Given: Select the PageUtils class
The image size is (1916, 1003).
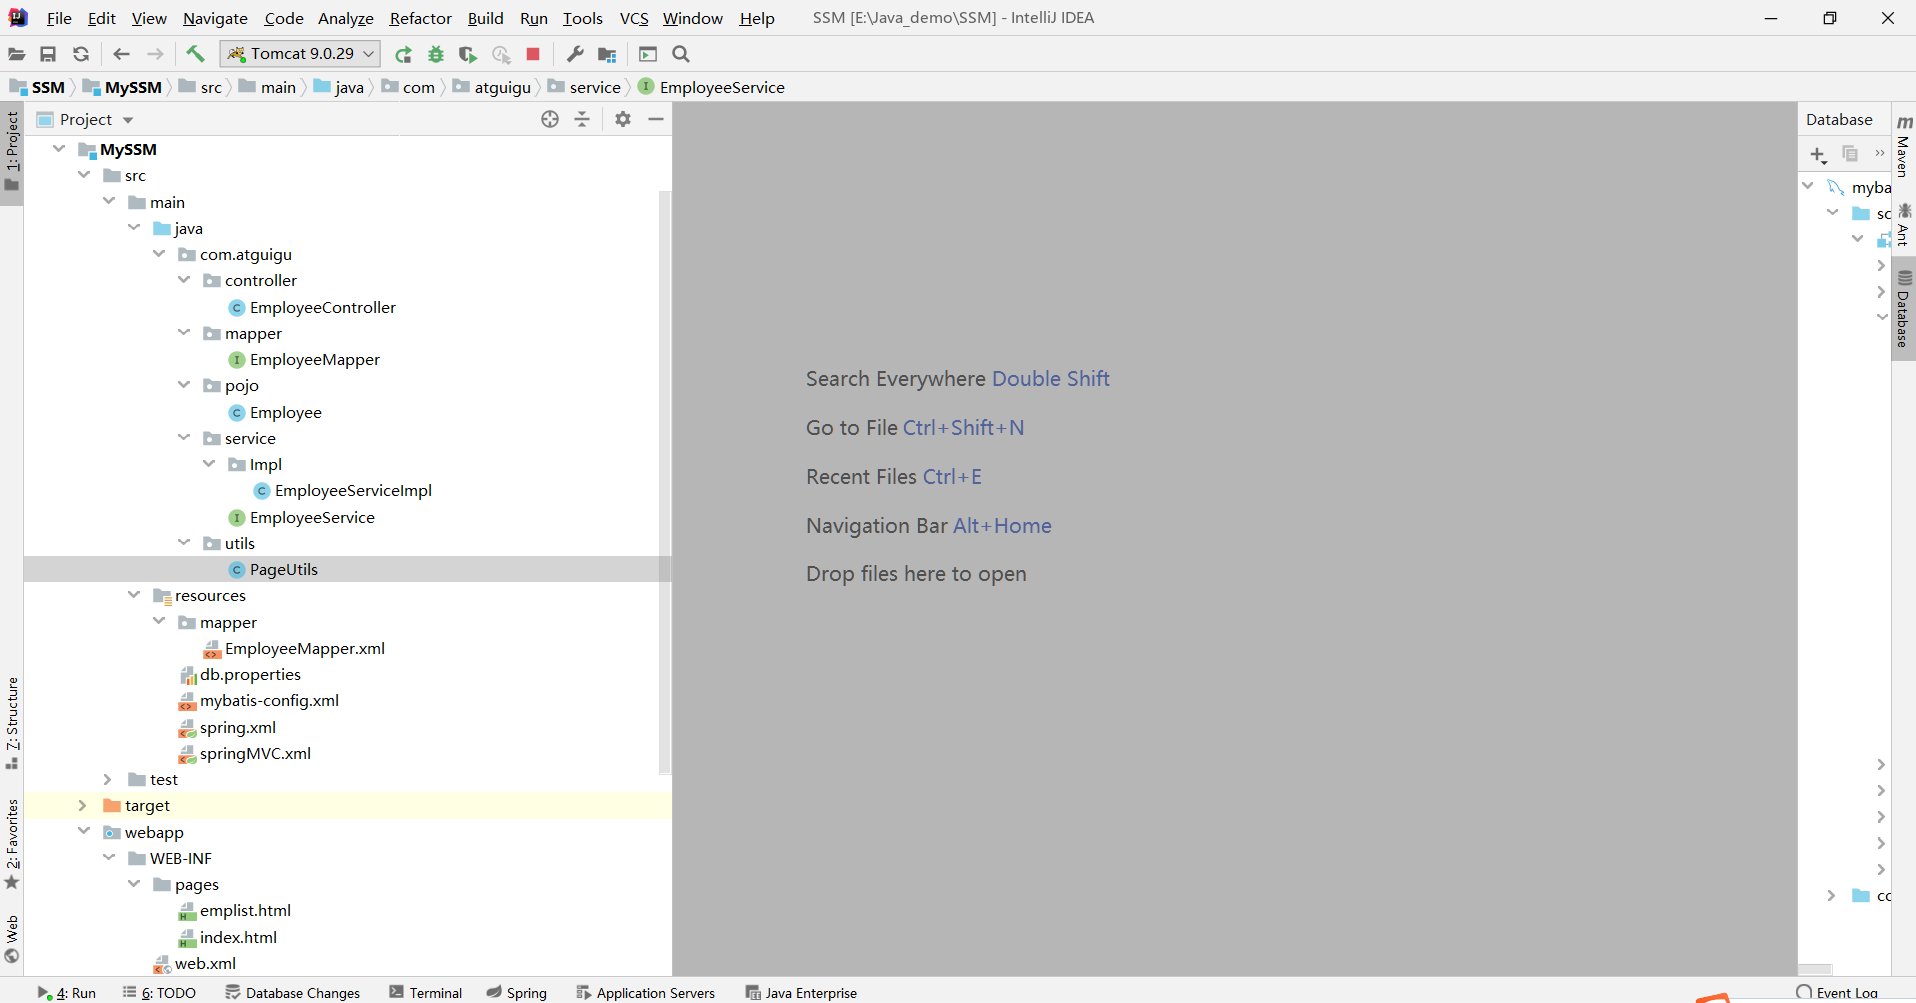Looking at the screenshot, I should (284, 569).
